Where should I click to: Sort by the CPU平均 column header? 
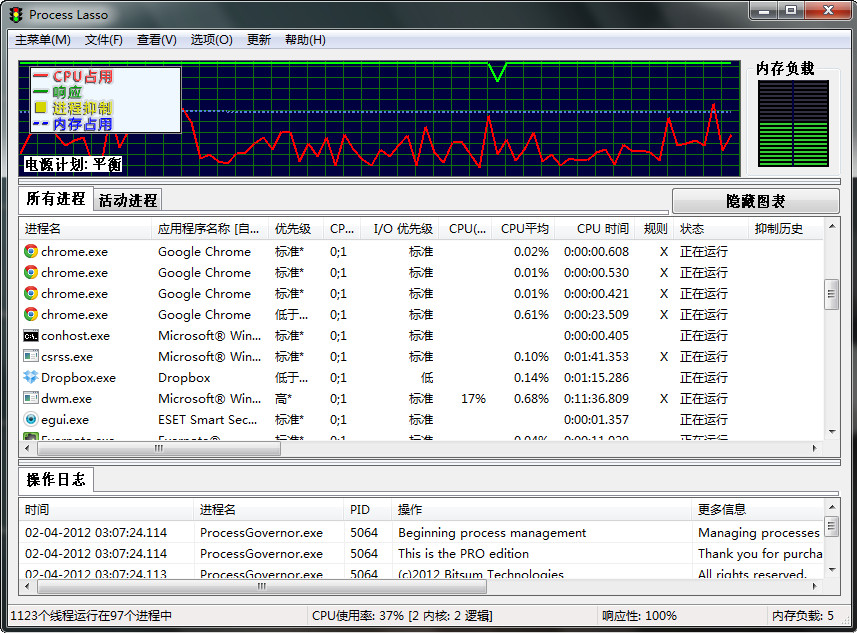(x=524, y=228)
